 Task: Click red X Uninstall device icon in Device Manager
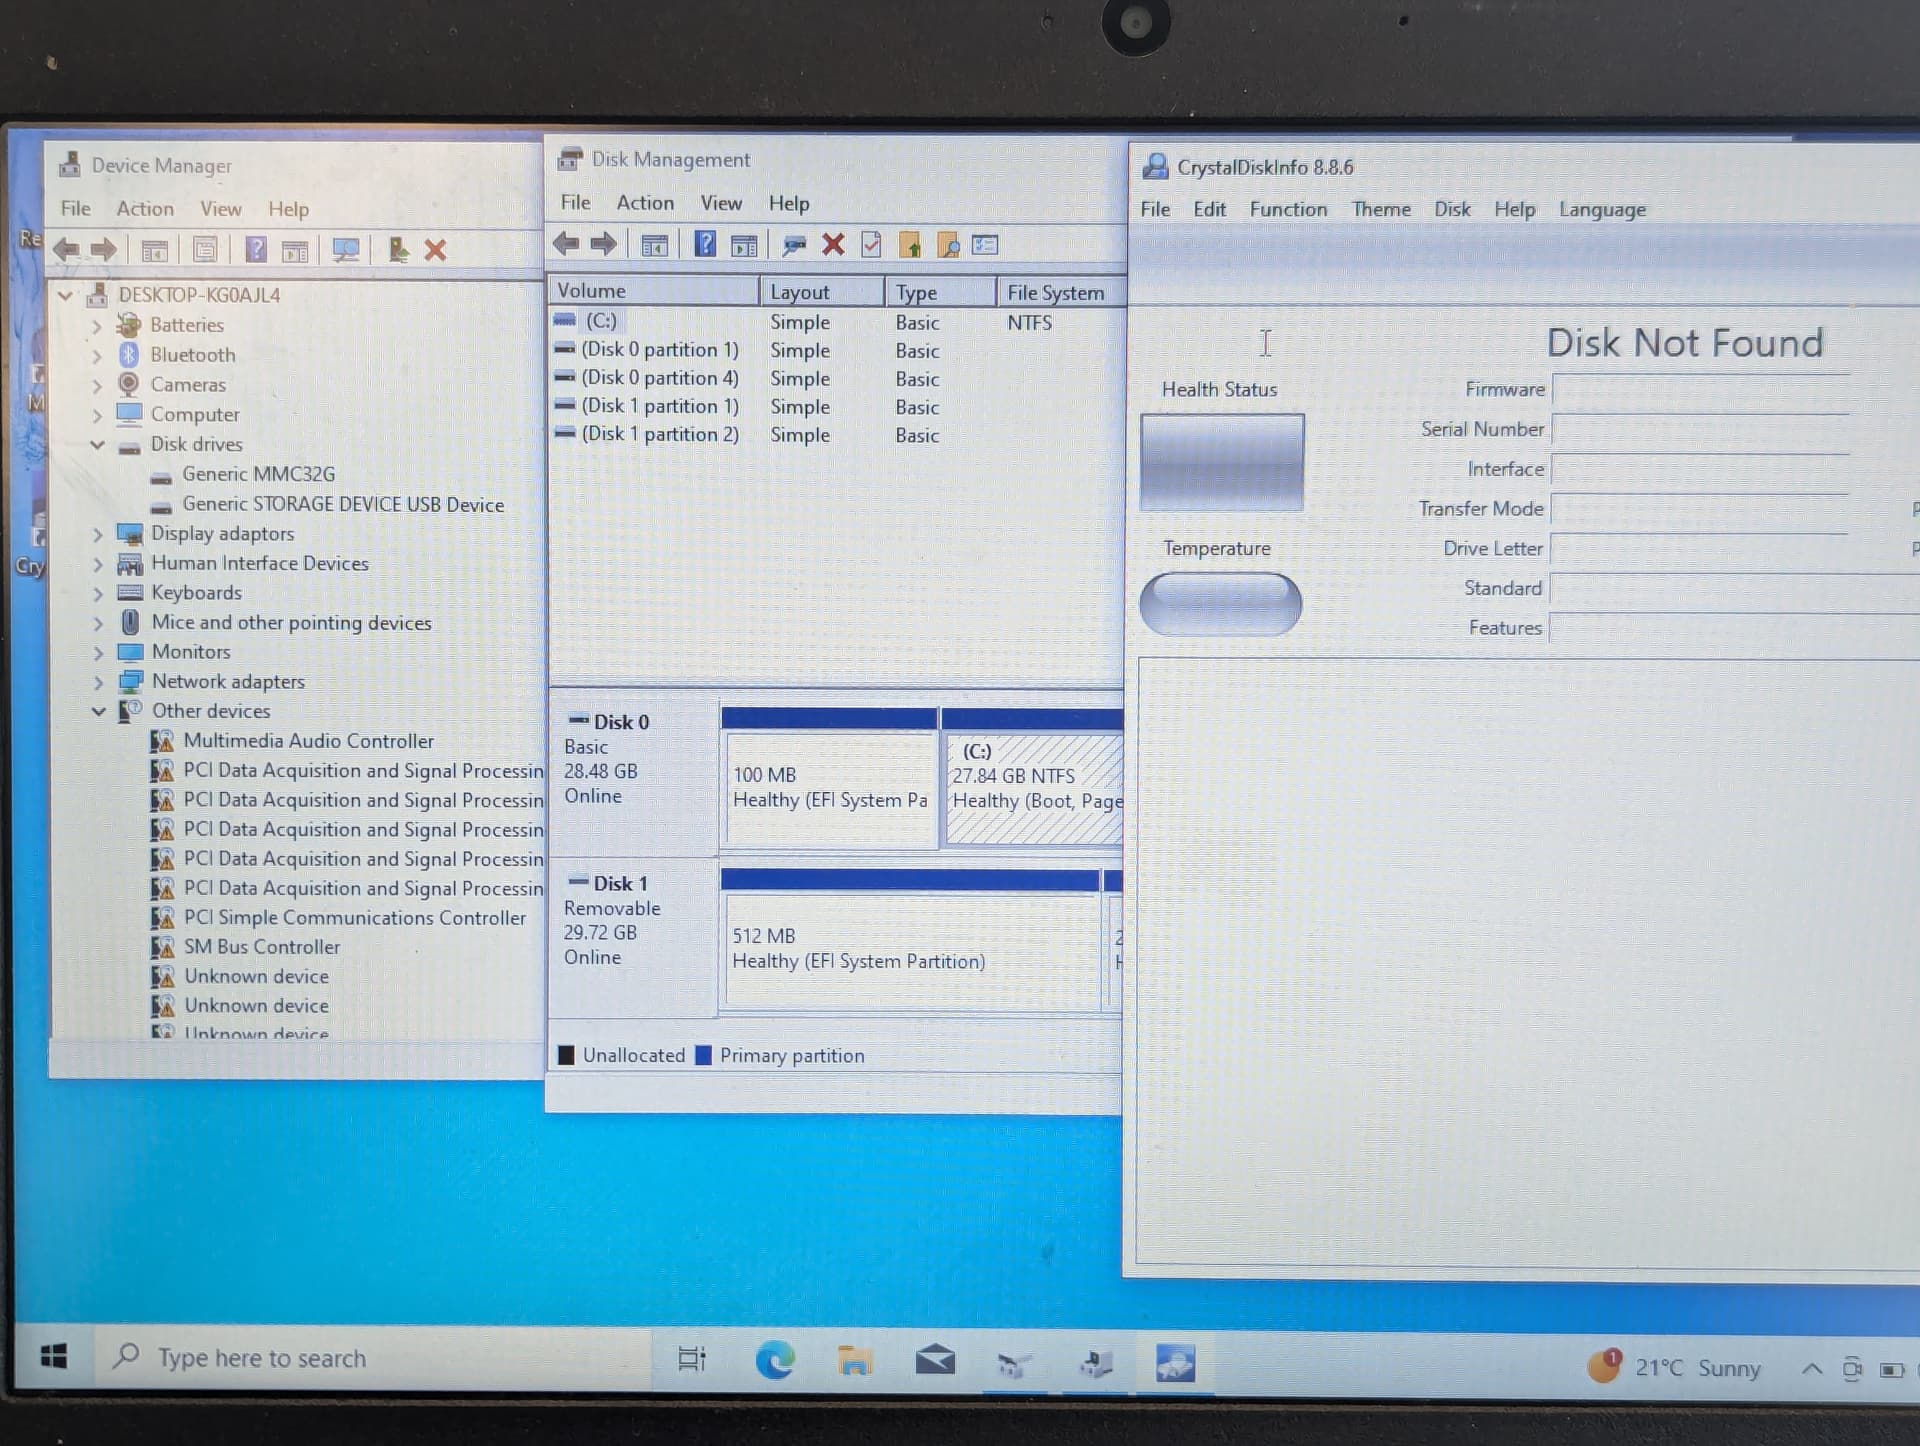pyautogui.click(x=435, y=250)
